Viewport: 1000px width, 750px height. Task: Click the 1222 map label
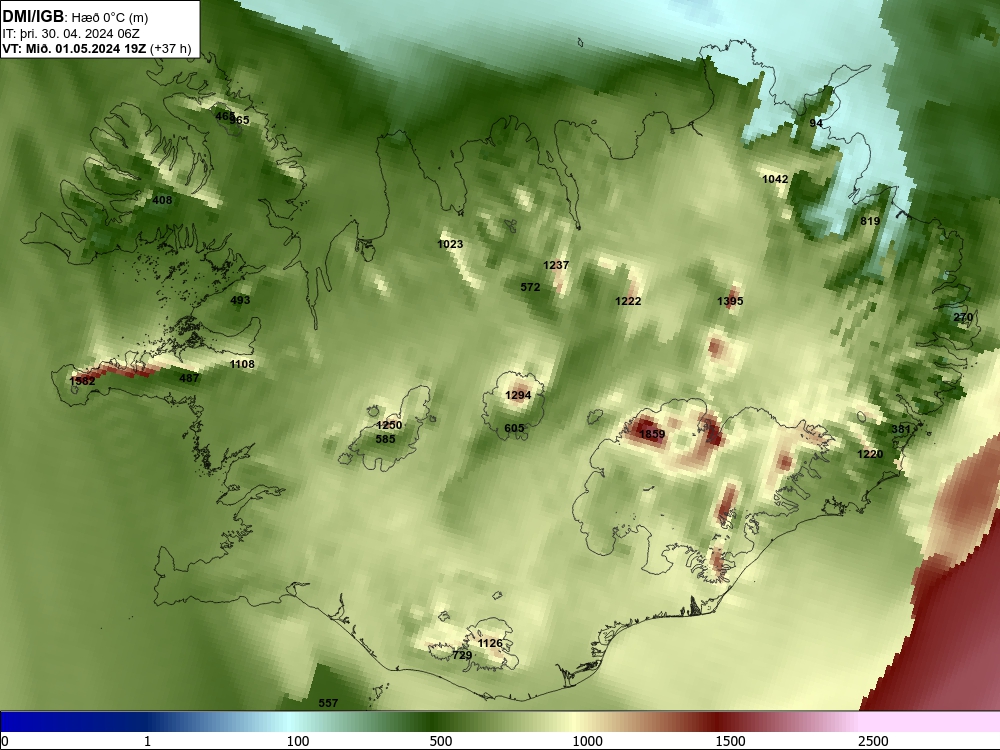pos(628,301)
